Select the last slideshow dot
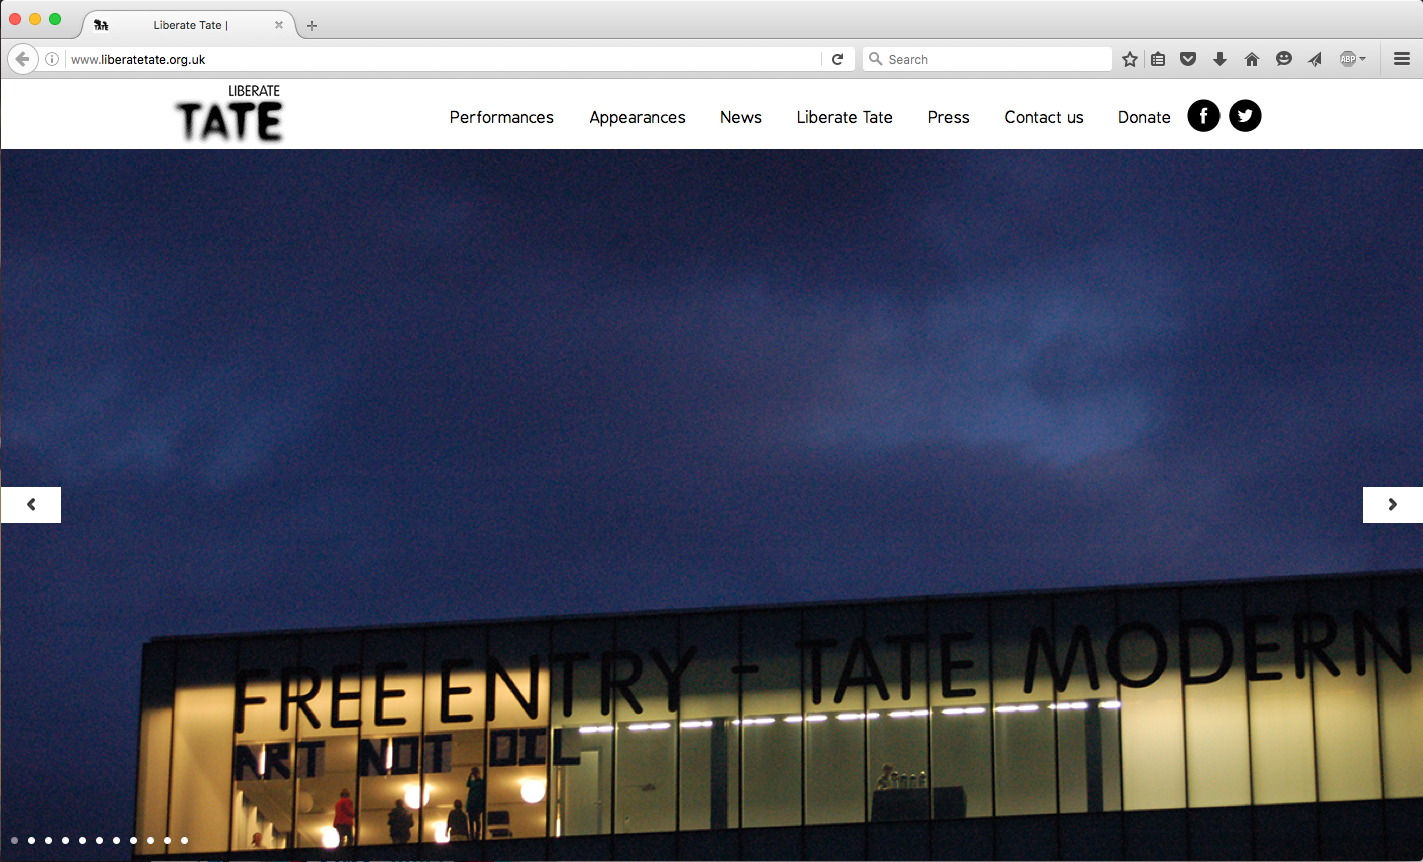Image resolution: width=1423 pixels, height=862 pixels. [184, 841]
